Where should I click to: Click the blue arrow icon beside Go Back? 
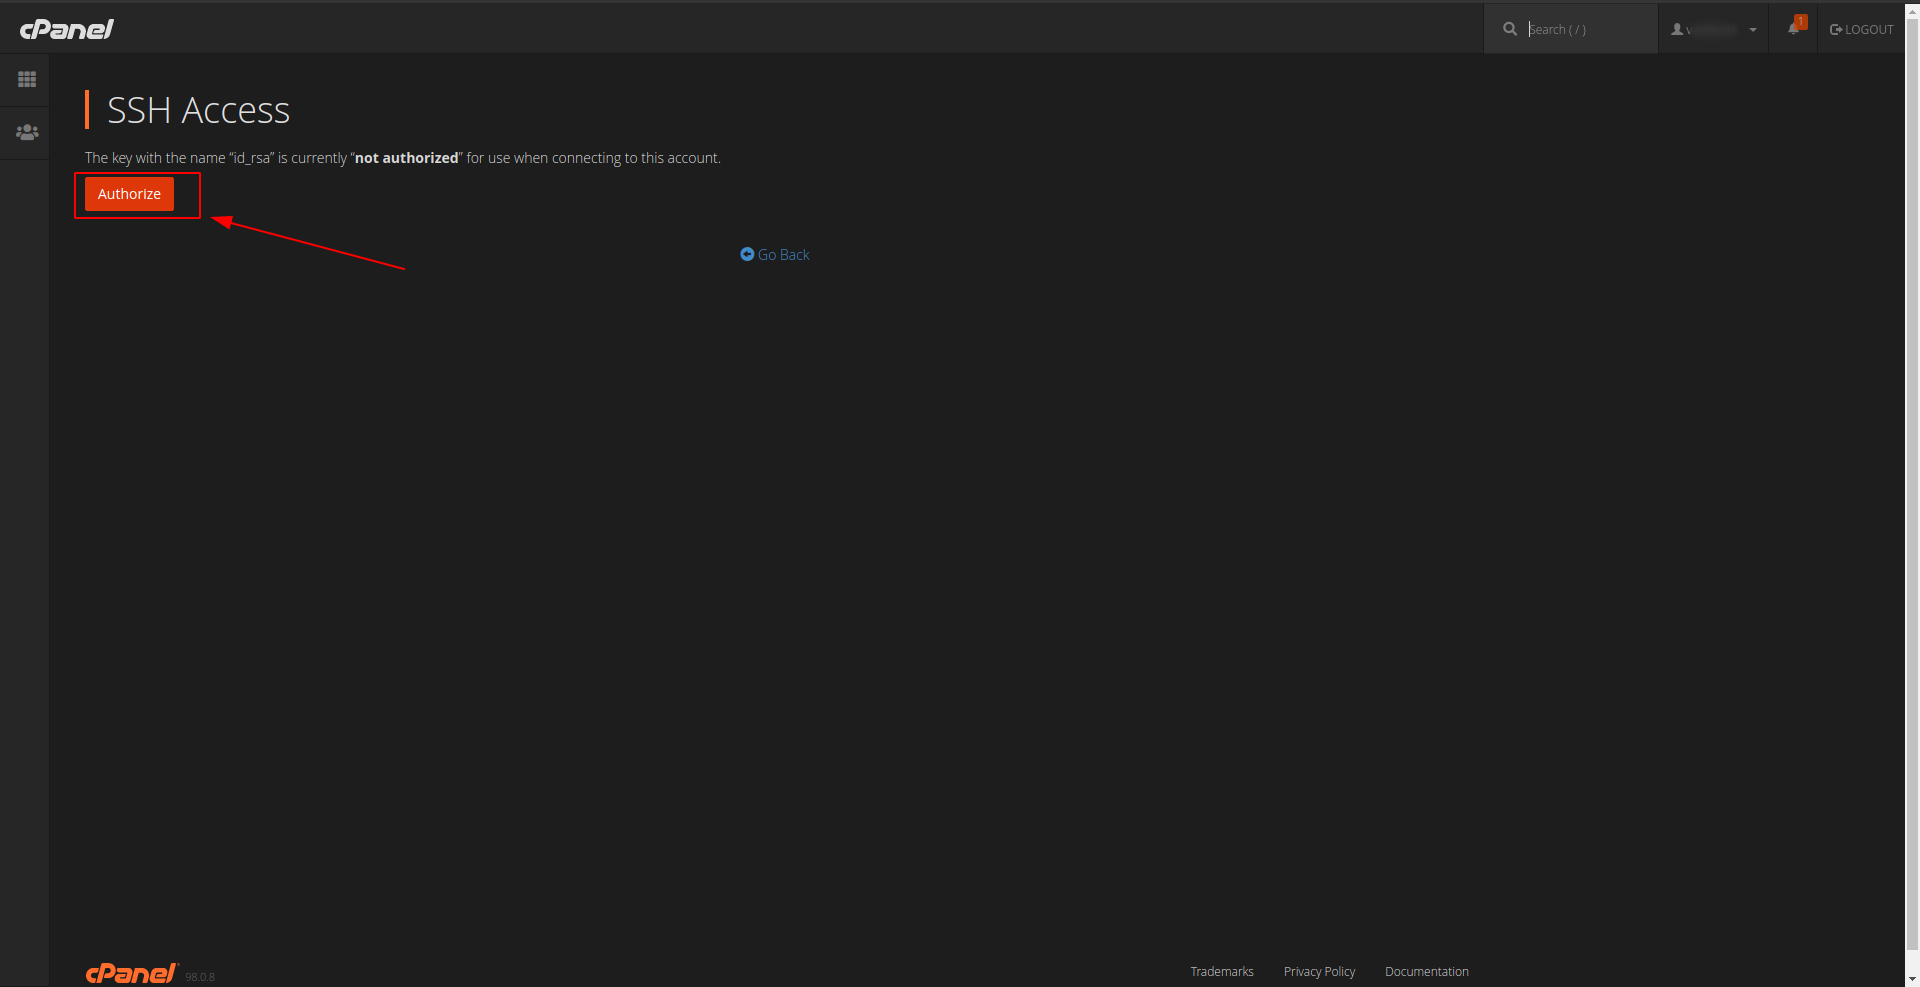747,254
